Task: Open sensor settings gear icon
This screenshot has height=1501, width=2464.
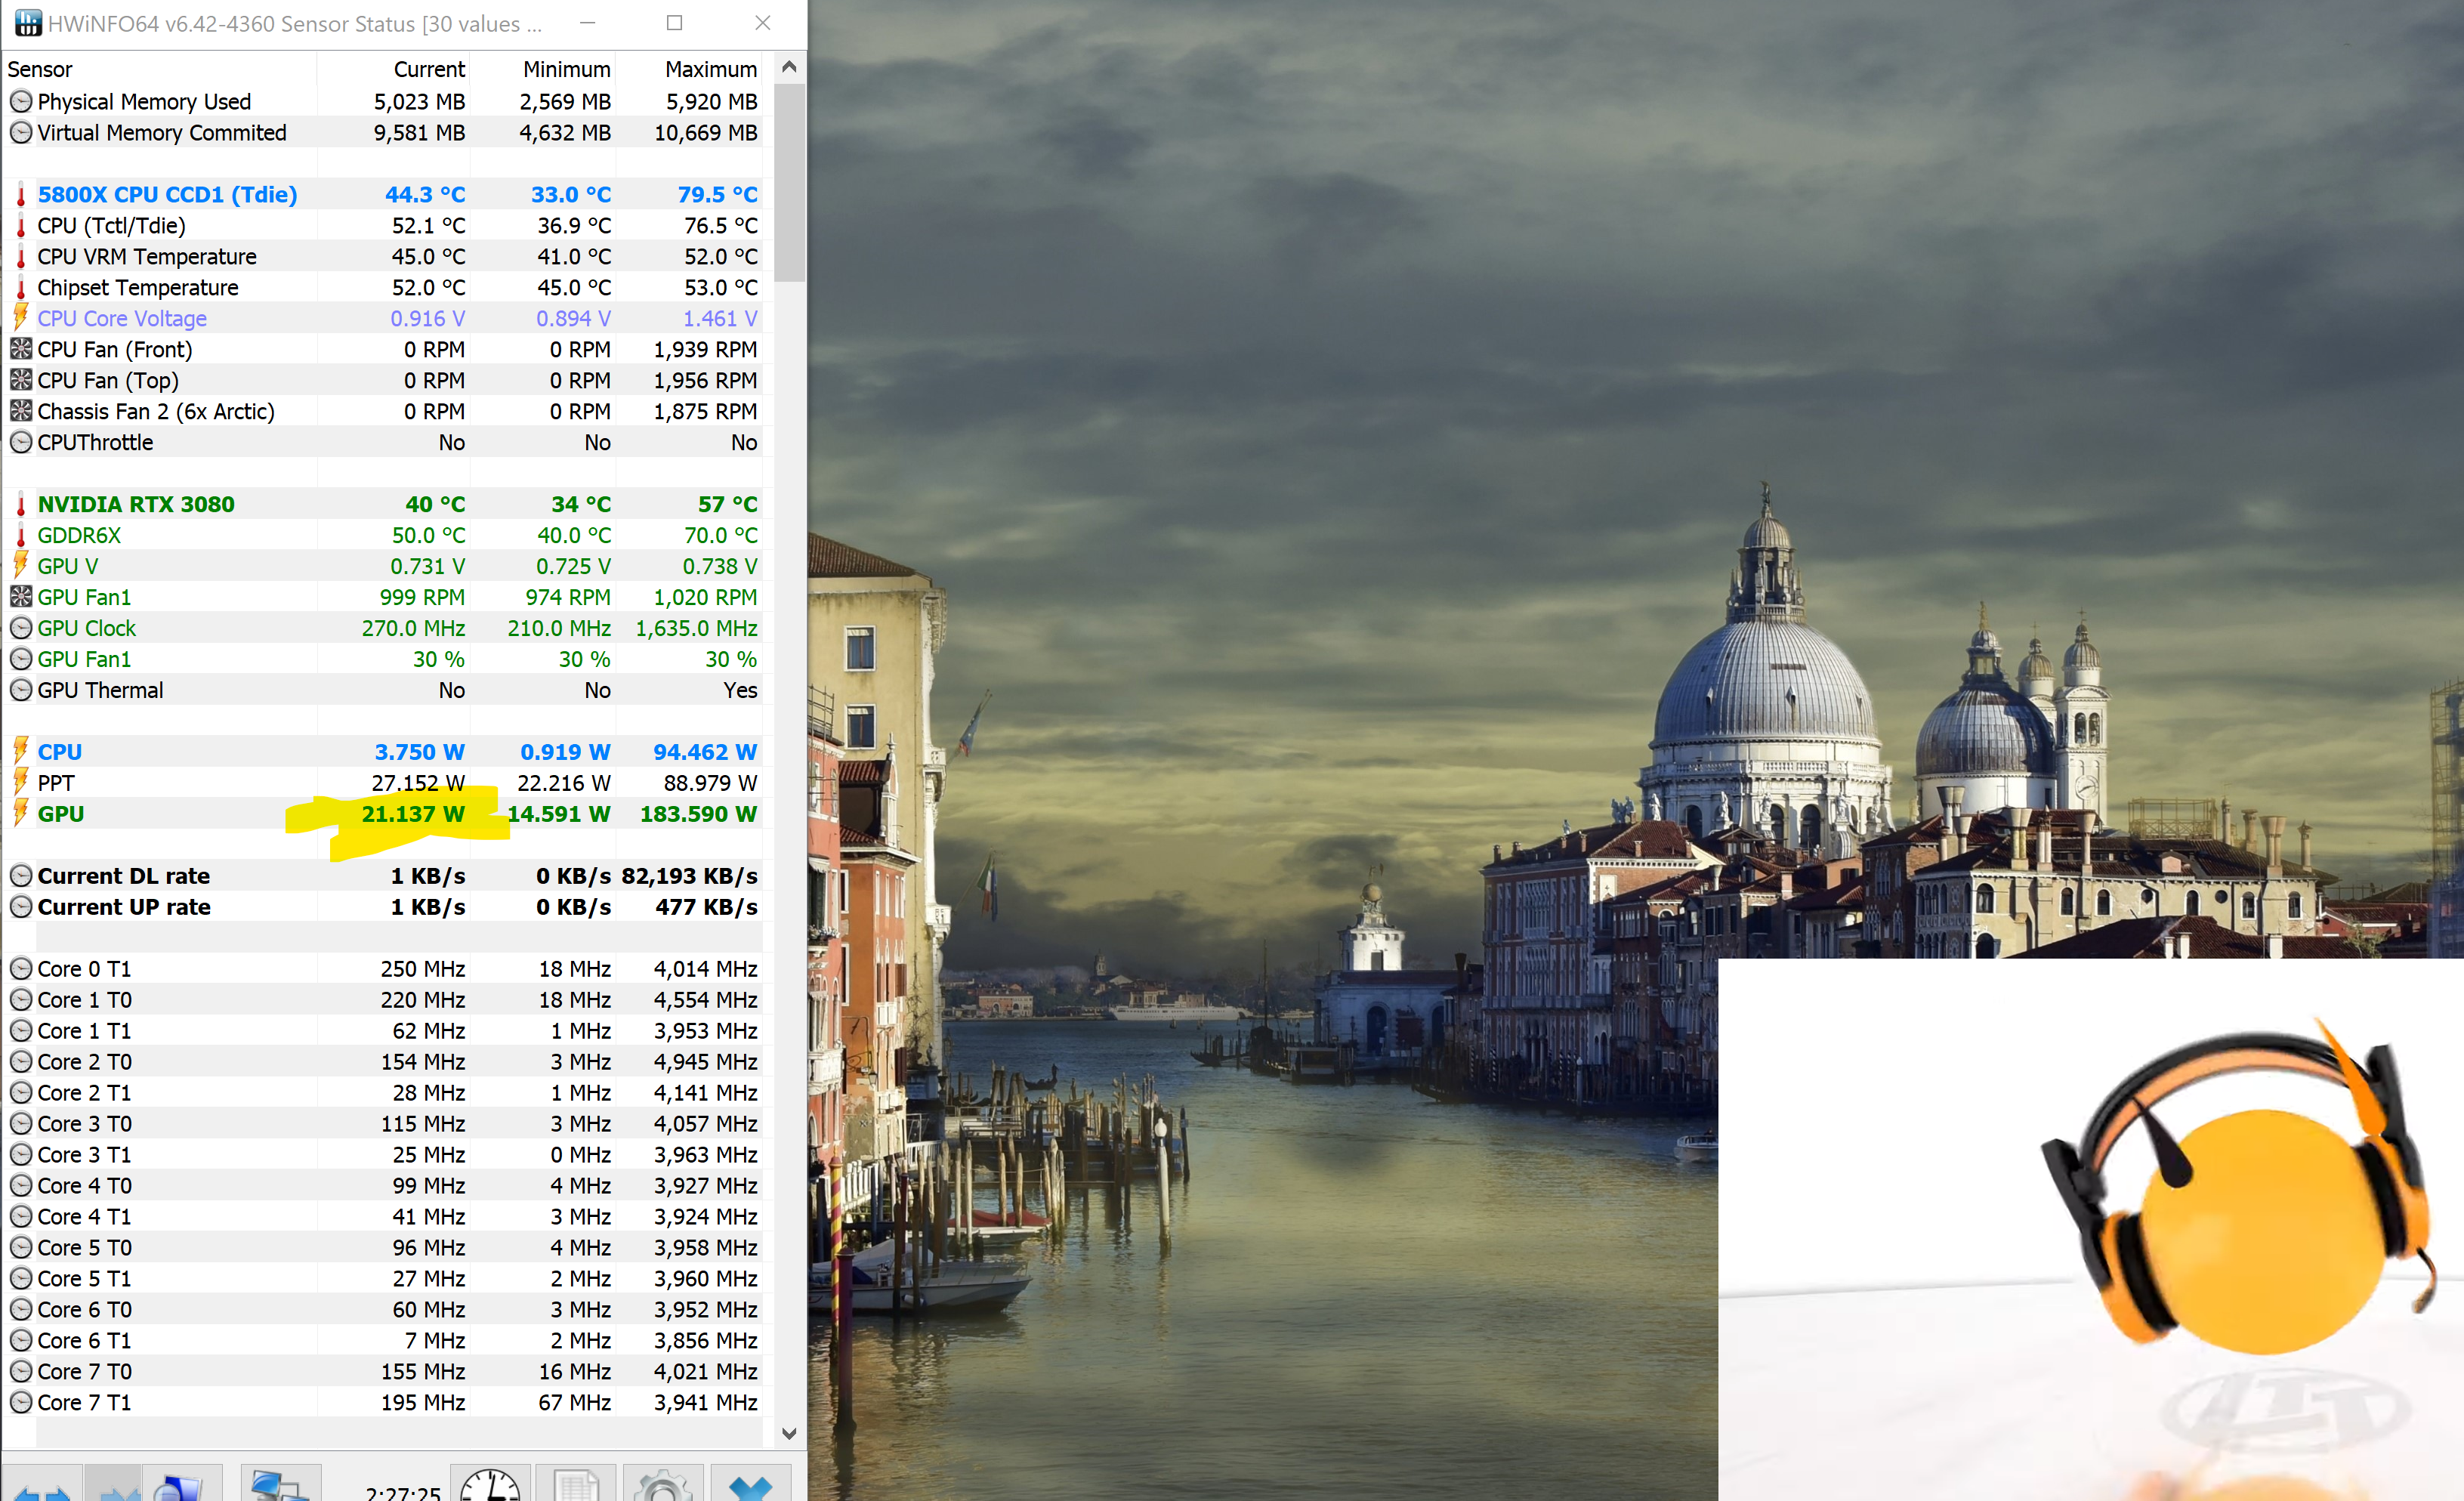Action: 663,1486
